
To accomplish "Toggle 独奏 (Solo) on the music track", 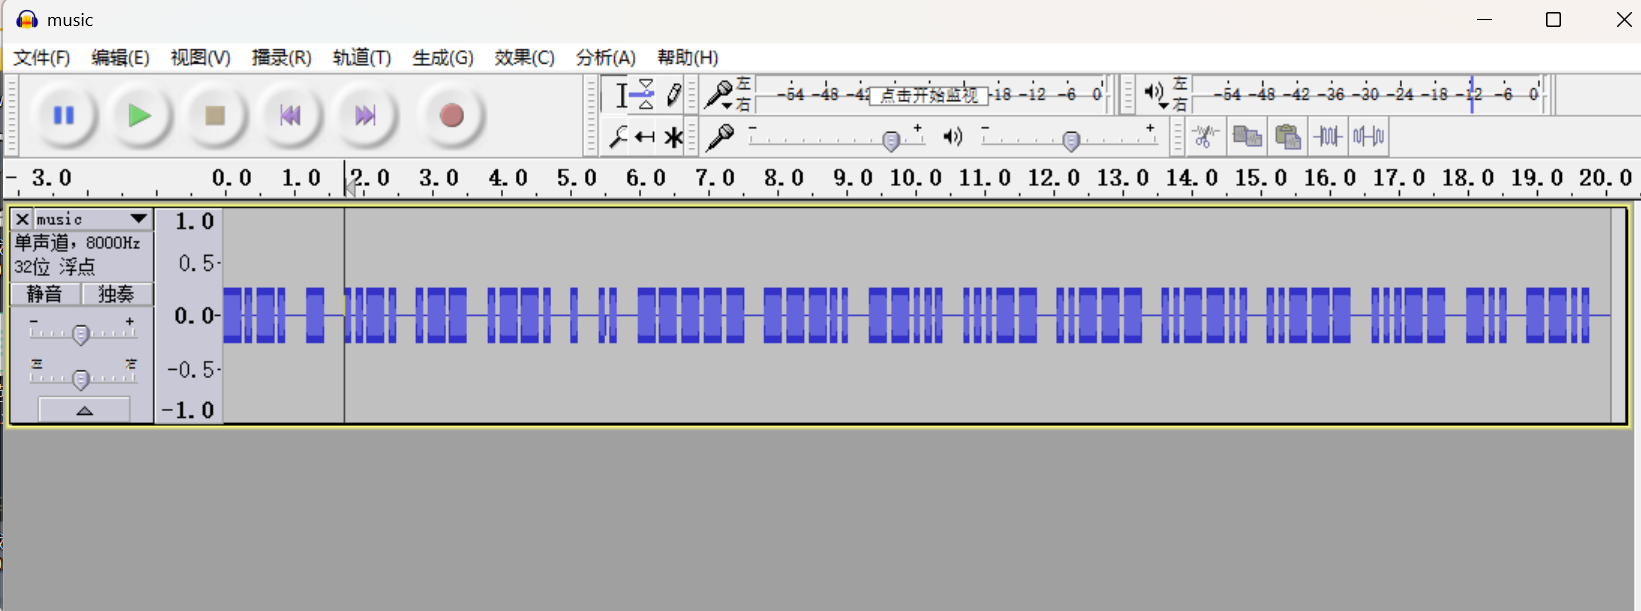I will tap(116, 294).
